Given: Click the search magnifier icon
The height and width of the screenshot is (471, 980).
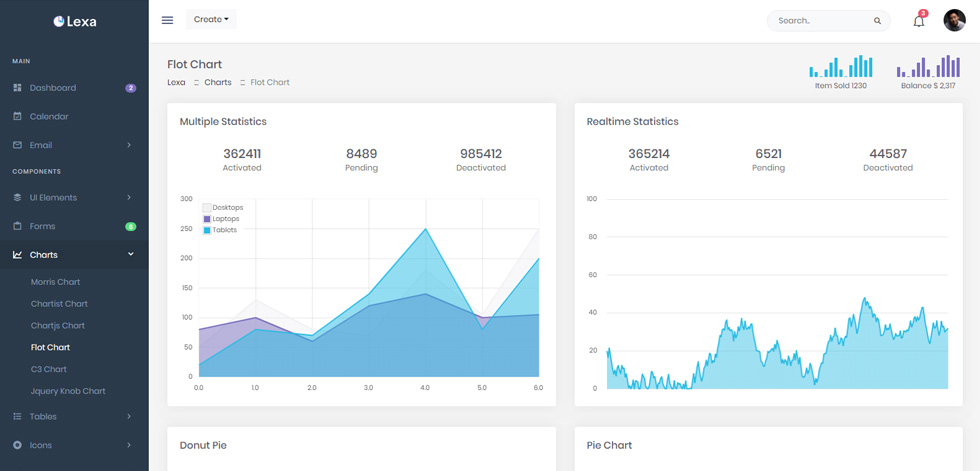Looking at the screenshot, I should coord(878,21).
